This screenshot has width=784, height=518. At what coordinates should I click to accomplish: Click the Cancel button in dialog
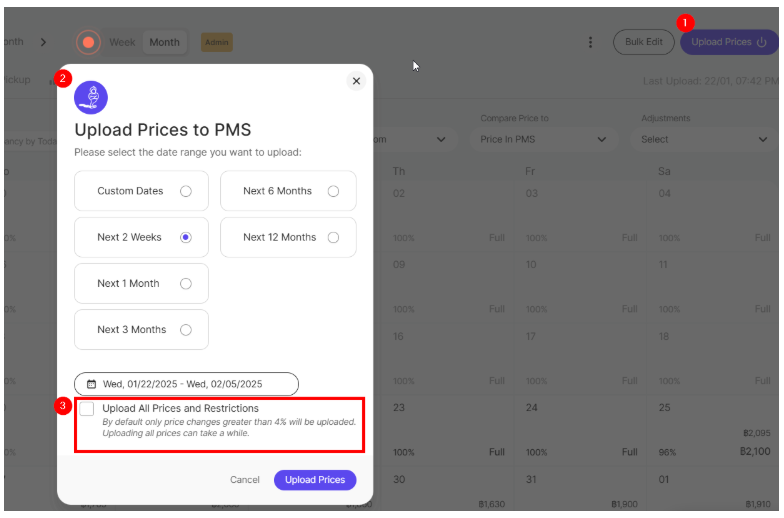[245, 480]
